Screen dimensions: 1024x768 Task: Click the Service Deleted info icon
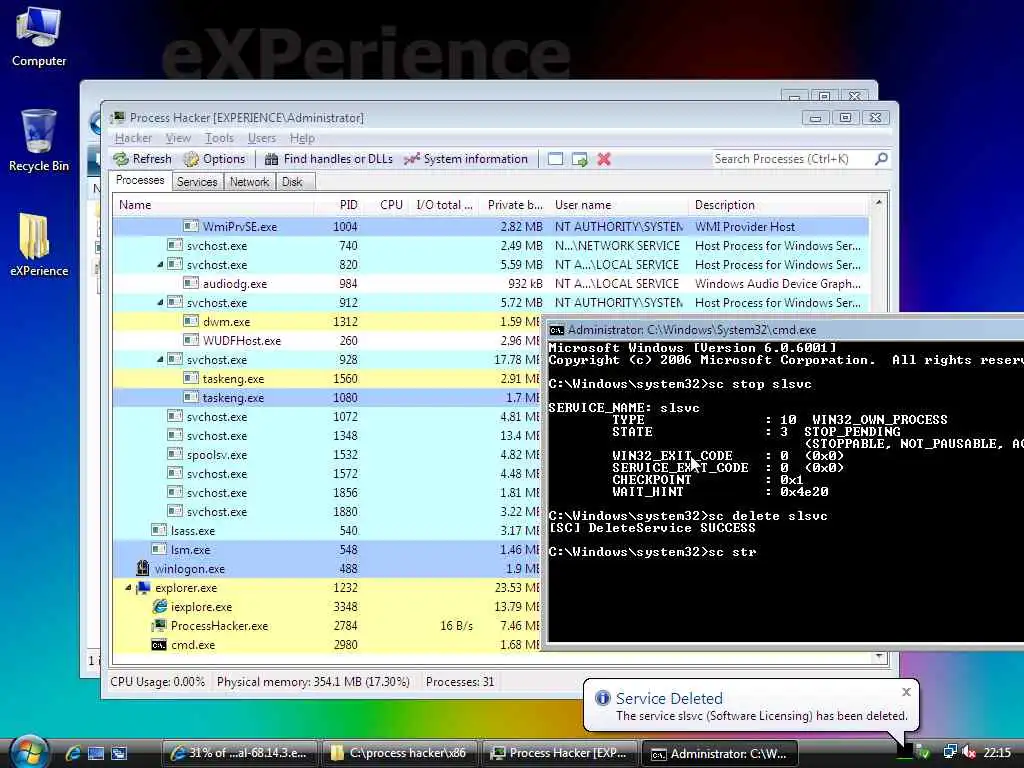[x=602, y=698]
